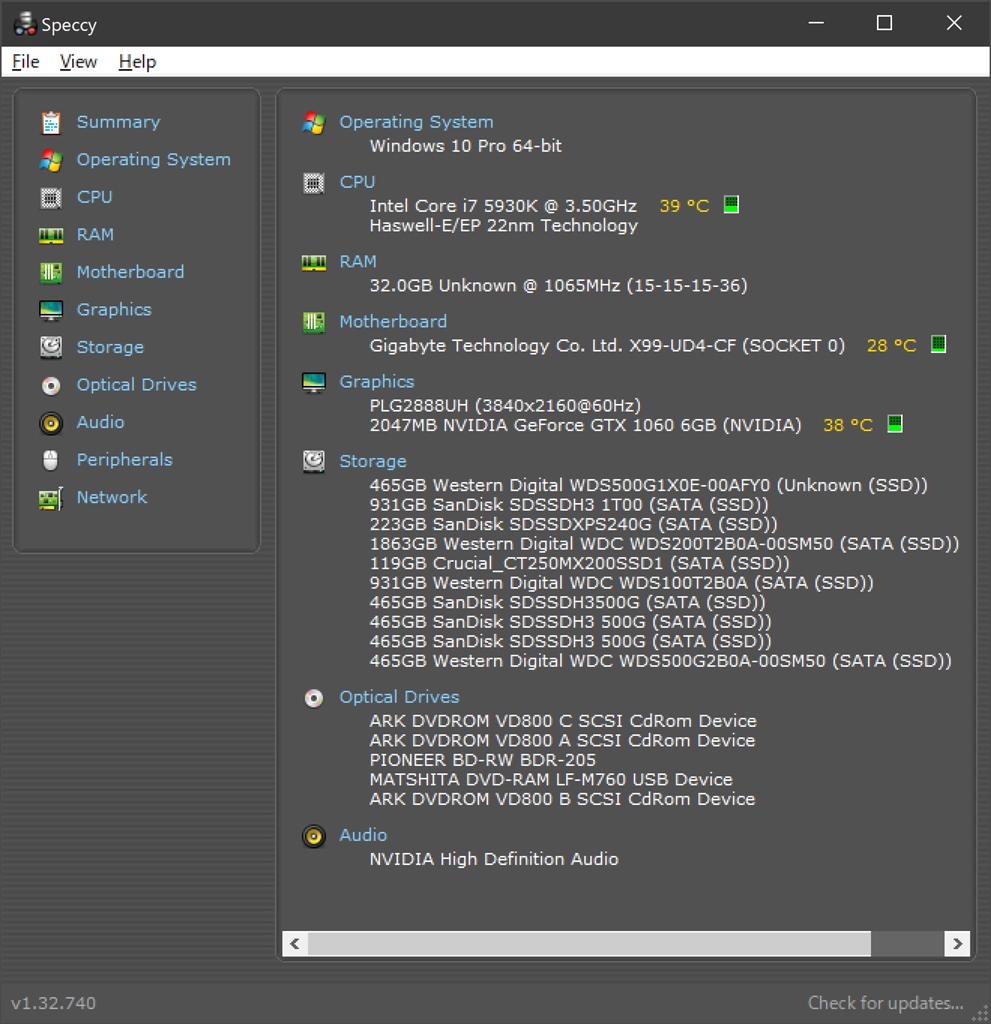Screen dimensions: 991x1024
Task: Click the Speccy app icon in title bar
Action: [x=25, y=24]
